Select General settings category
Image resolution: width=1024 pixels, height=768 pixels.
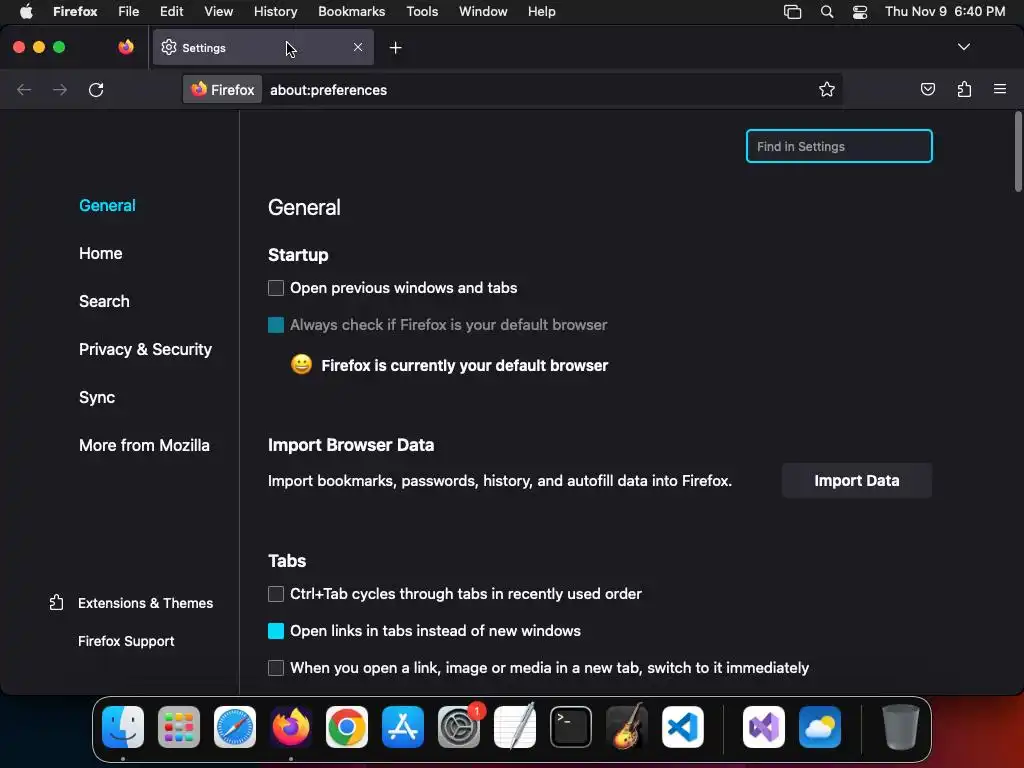tap(107, 205)
